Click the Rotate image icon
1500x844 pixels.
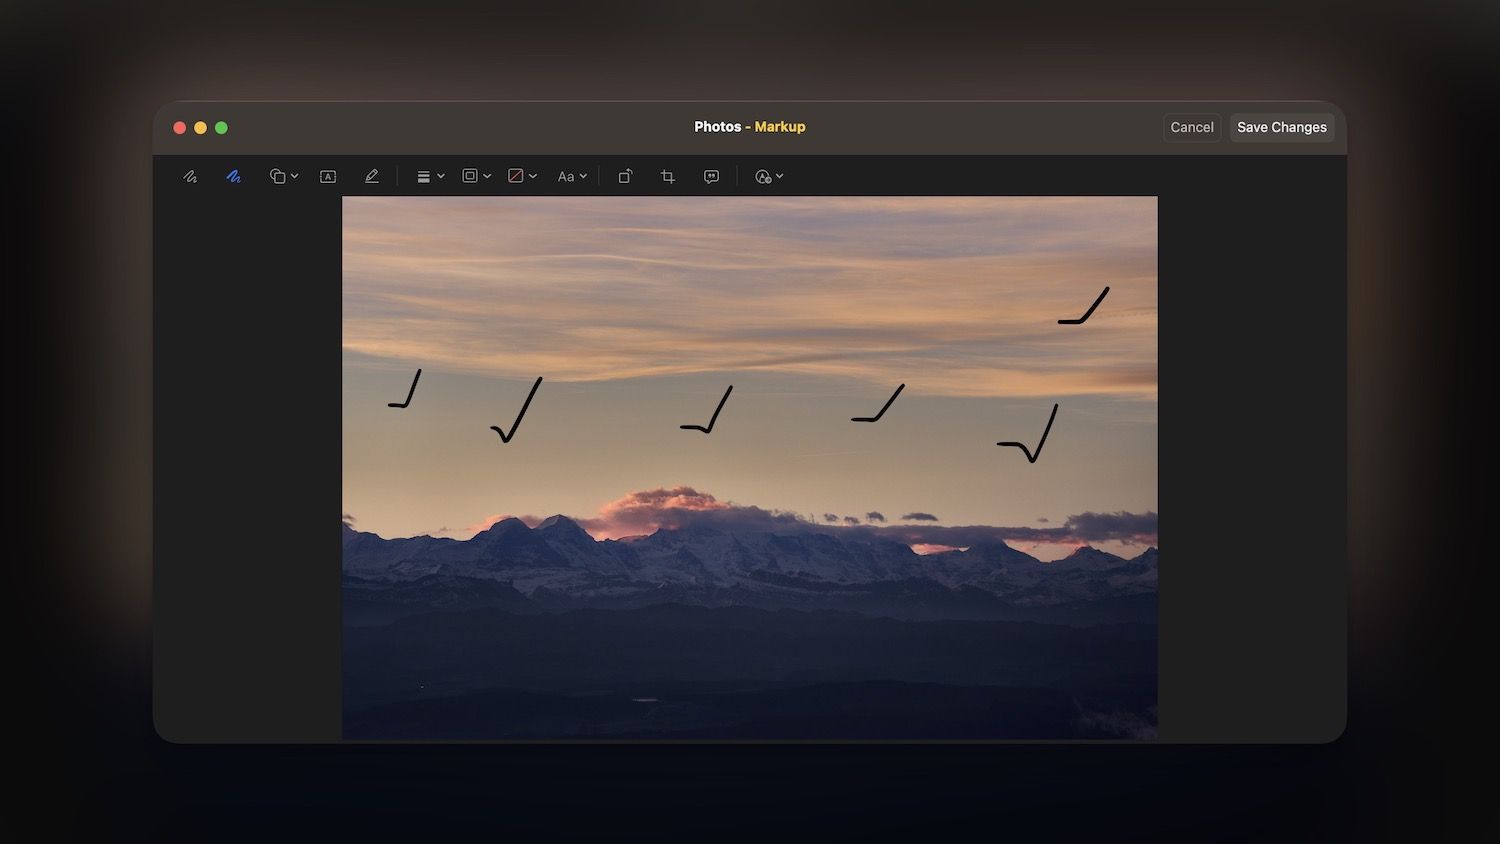[625, 176]
